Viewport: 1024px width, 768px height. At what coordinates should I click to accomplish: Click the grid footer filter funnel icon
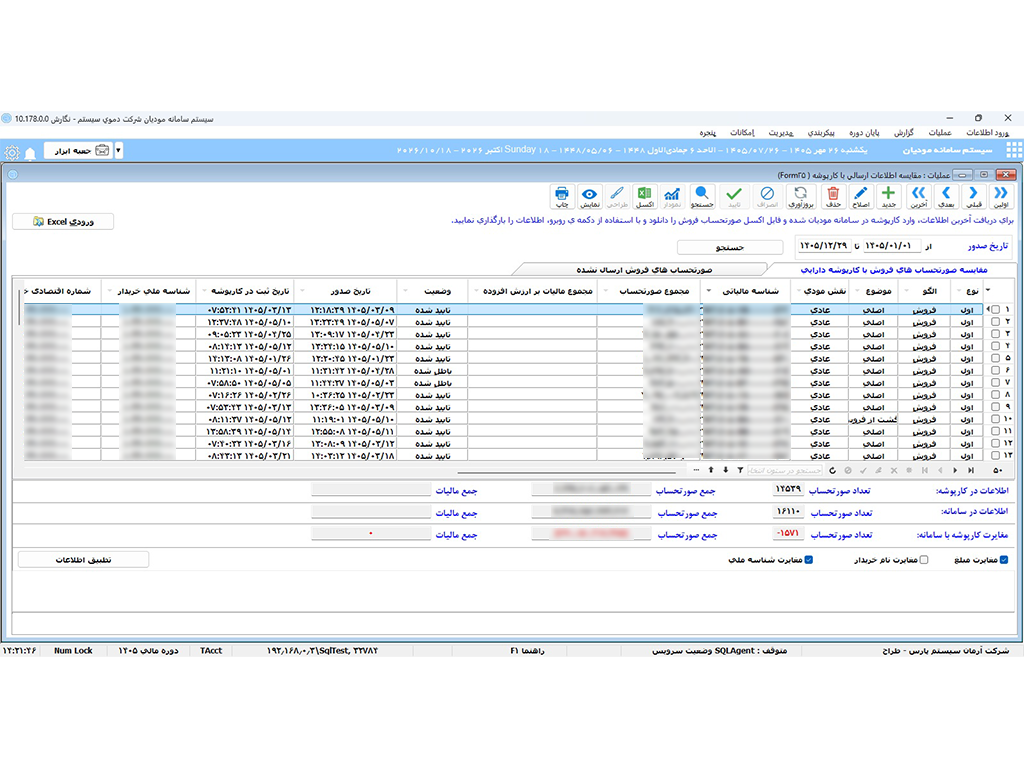point(740,470)
